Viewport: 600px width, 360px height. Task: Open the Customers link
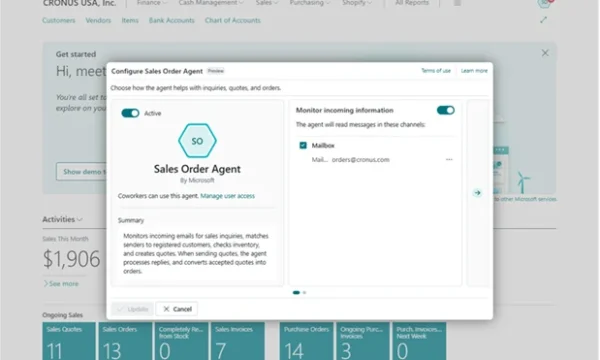click(59, 20)
